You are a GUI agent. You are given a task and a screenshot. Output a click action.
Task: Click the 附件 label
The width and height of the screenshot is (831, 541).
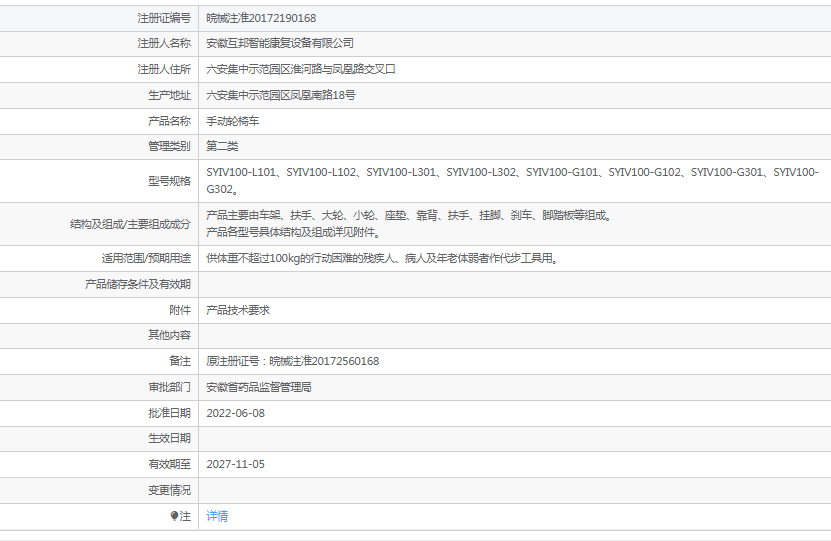(180, 311)
